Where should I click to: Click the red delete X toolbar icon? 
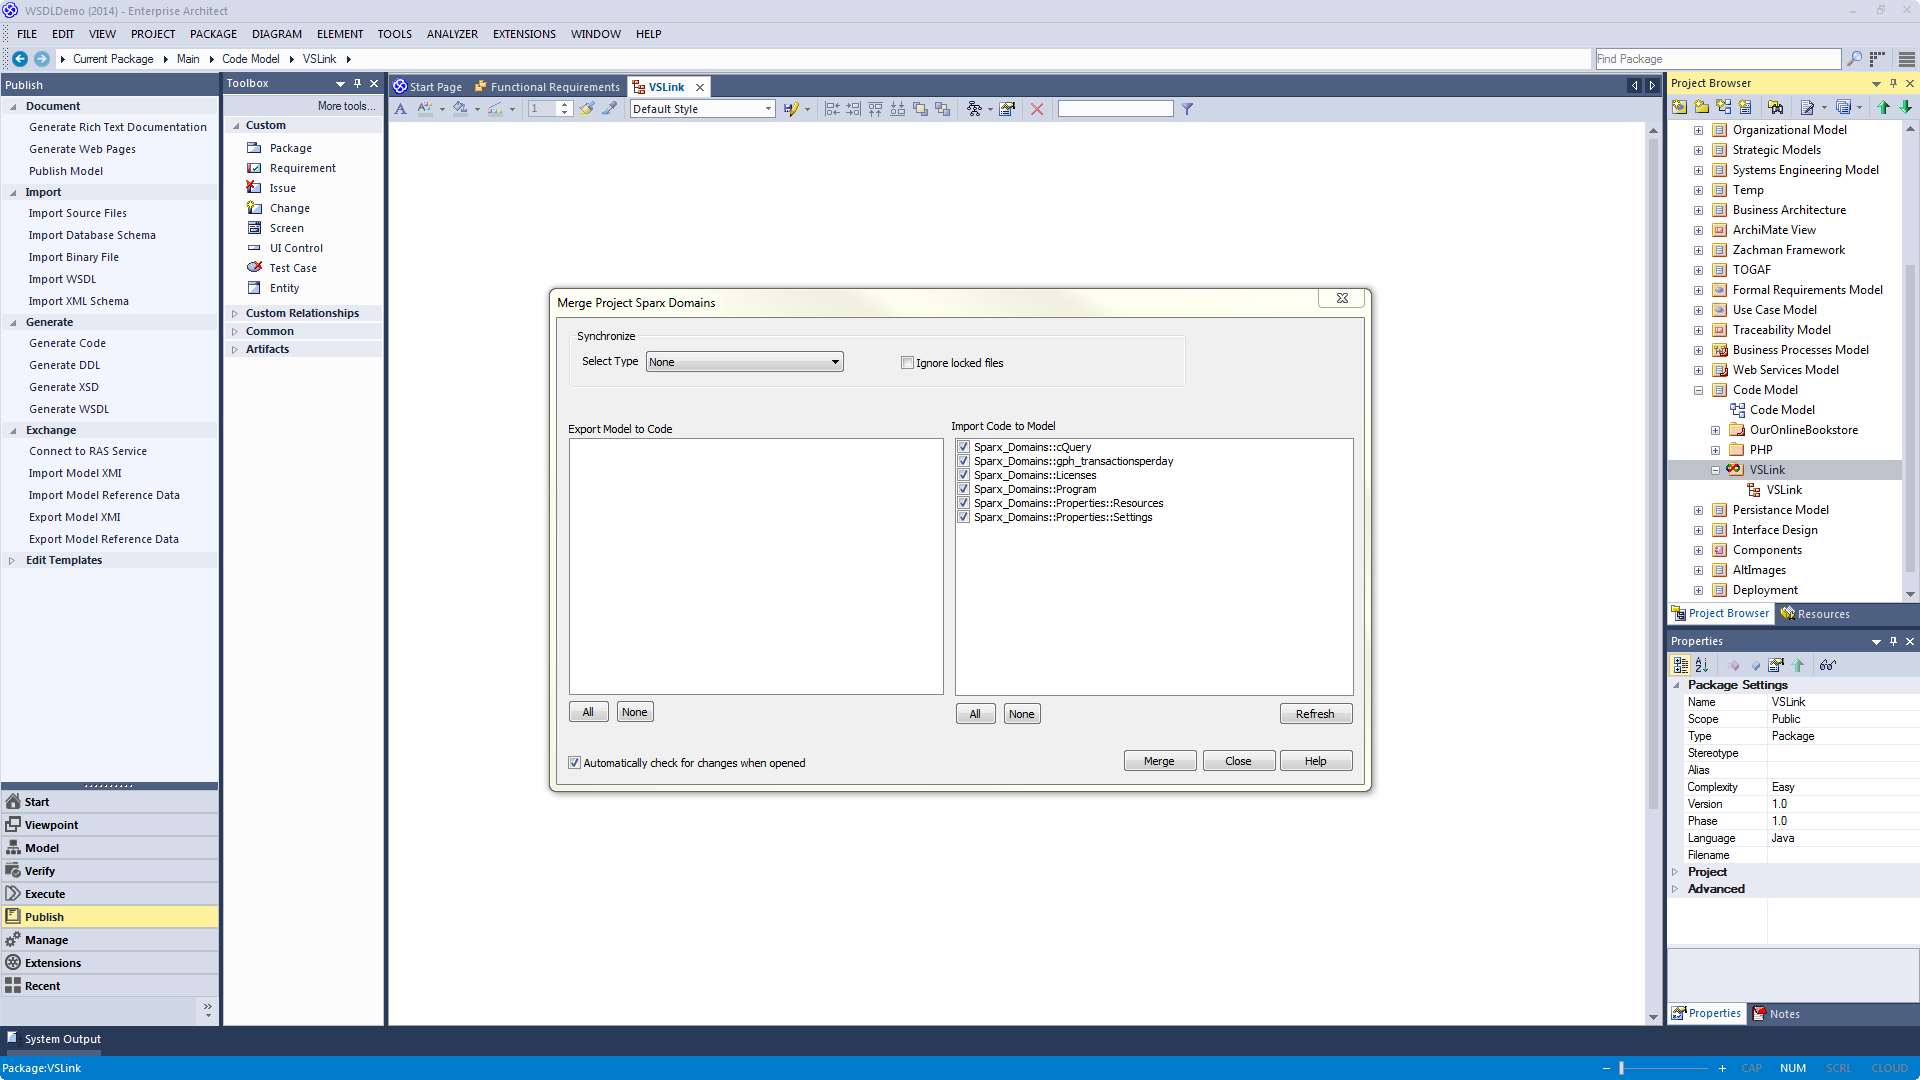pyautogui.click(x=1037, y=109)
